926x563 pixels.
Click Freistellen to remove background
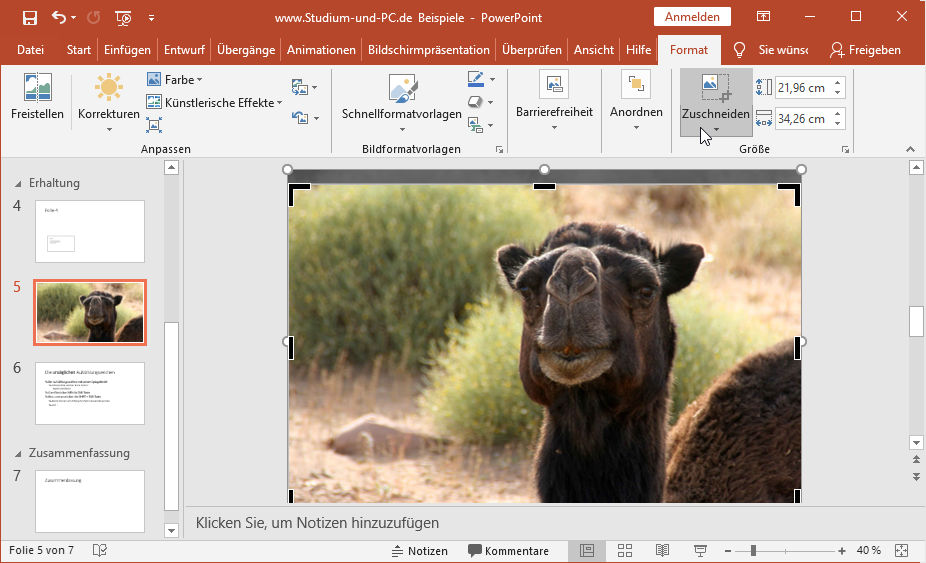(37, 96)
